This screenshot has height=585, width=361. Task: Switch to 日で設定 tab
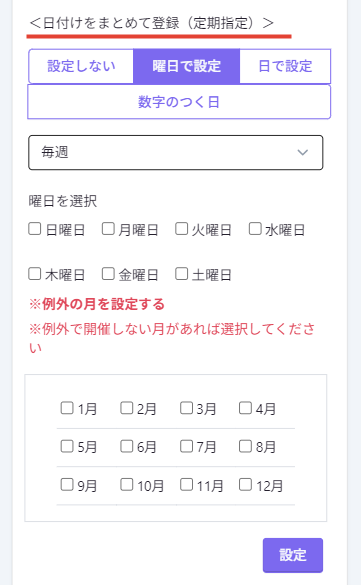point(285,66)
